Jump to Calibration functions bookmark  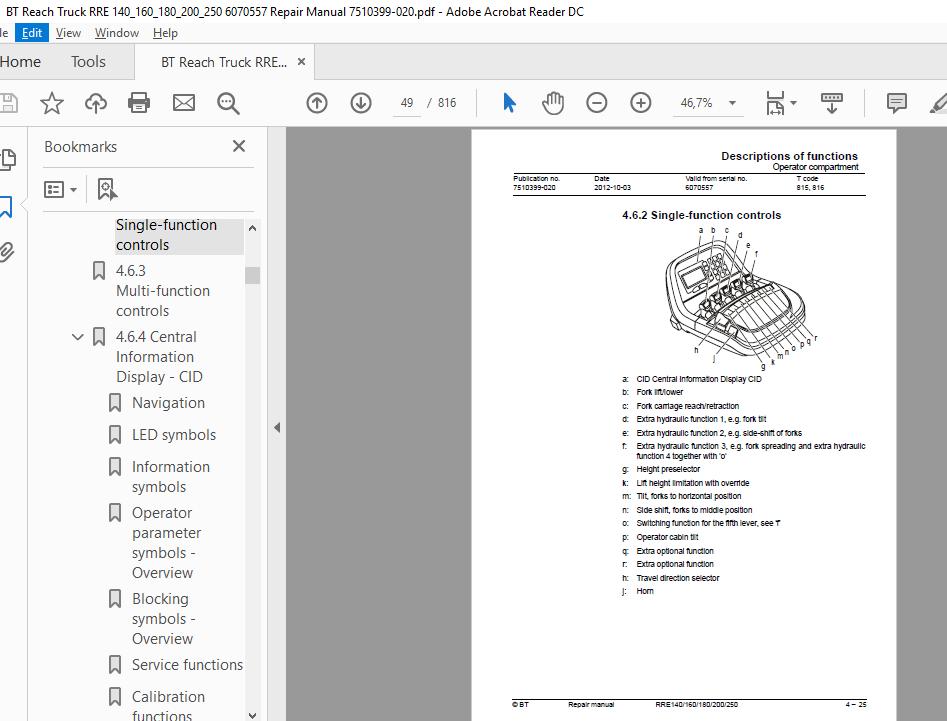(x=168, y=705)
